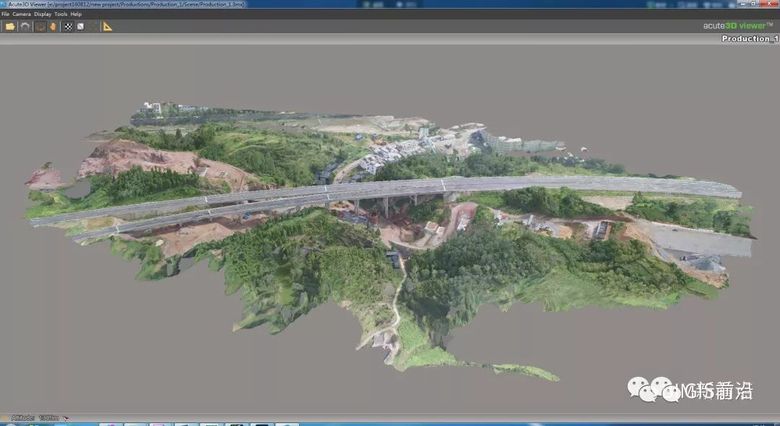The width and height of the screenshot is (780, 426).
Task: Expand the status bar units dropdown arrow
Action: coord(66,417)
